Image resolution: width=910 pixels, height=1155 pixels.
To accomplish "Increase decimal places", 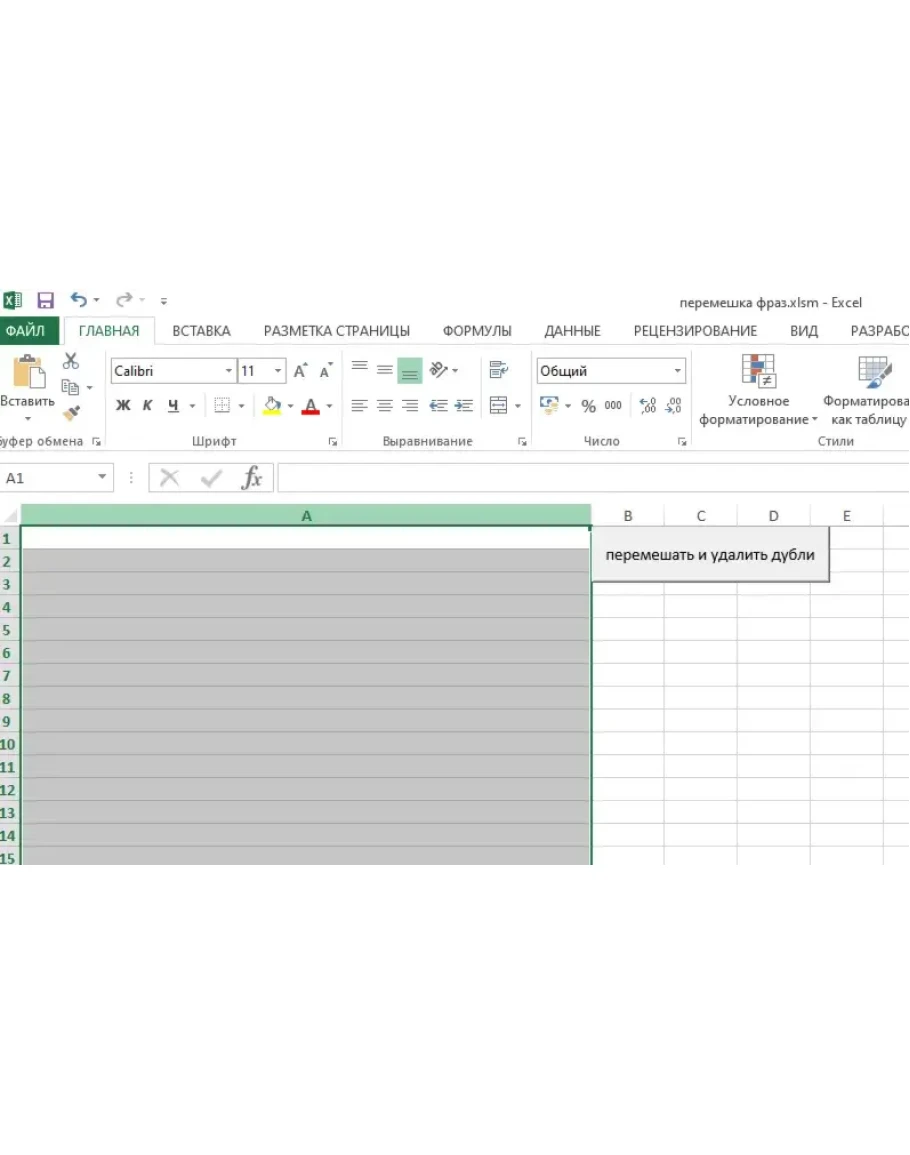I will tap(648, 405).
